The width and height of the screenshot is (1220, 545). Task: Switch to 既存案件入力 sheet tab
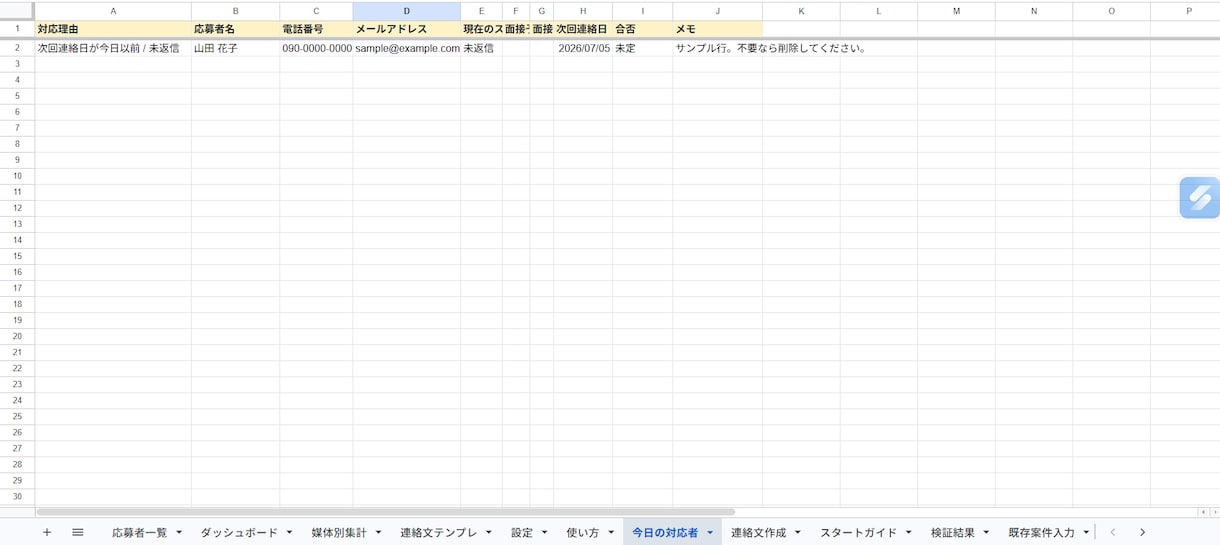[1042, 533]
